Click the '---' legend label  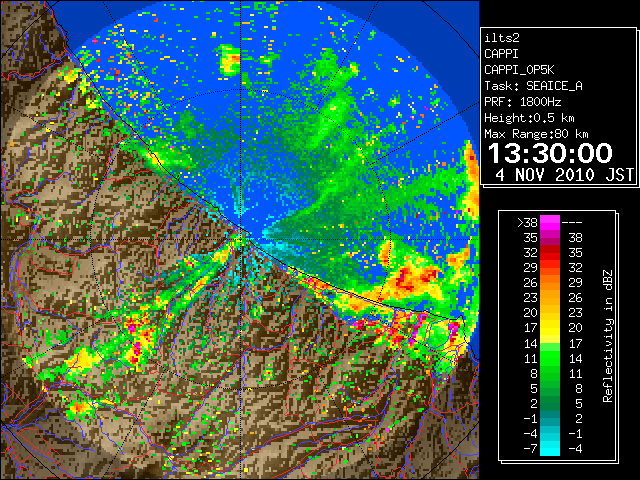(x=572, y=222)
